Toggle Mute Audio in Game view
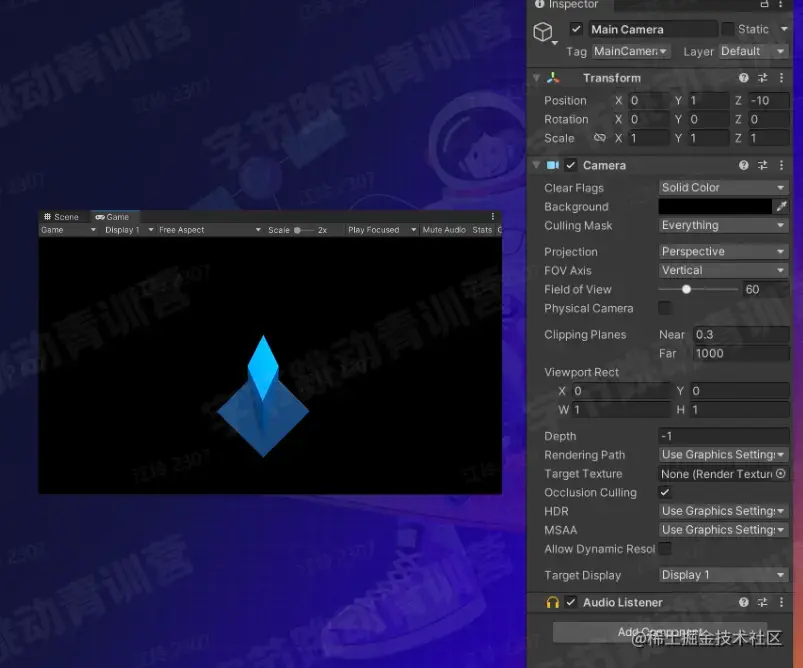The image size is (803, 668). (x=444, y=230)
